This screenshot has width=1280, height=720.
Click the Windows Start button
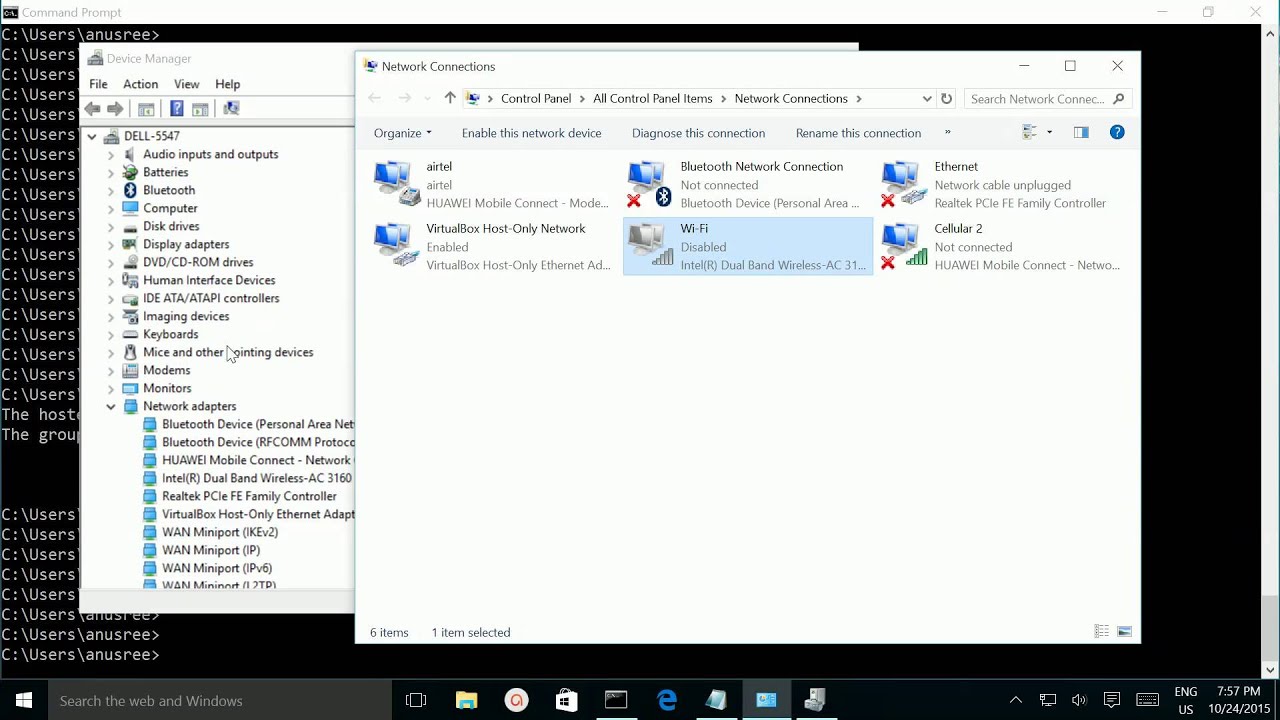(24, 700)
